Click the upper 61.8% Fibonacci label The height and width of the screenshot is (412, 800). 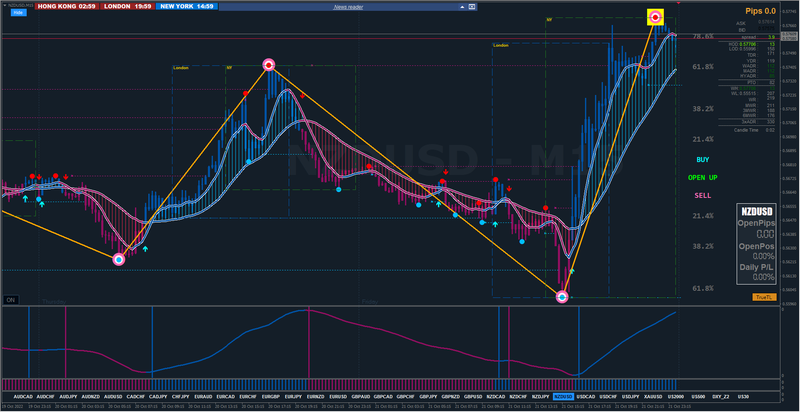703,67
